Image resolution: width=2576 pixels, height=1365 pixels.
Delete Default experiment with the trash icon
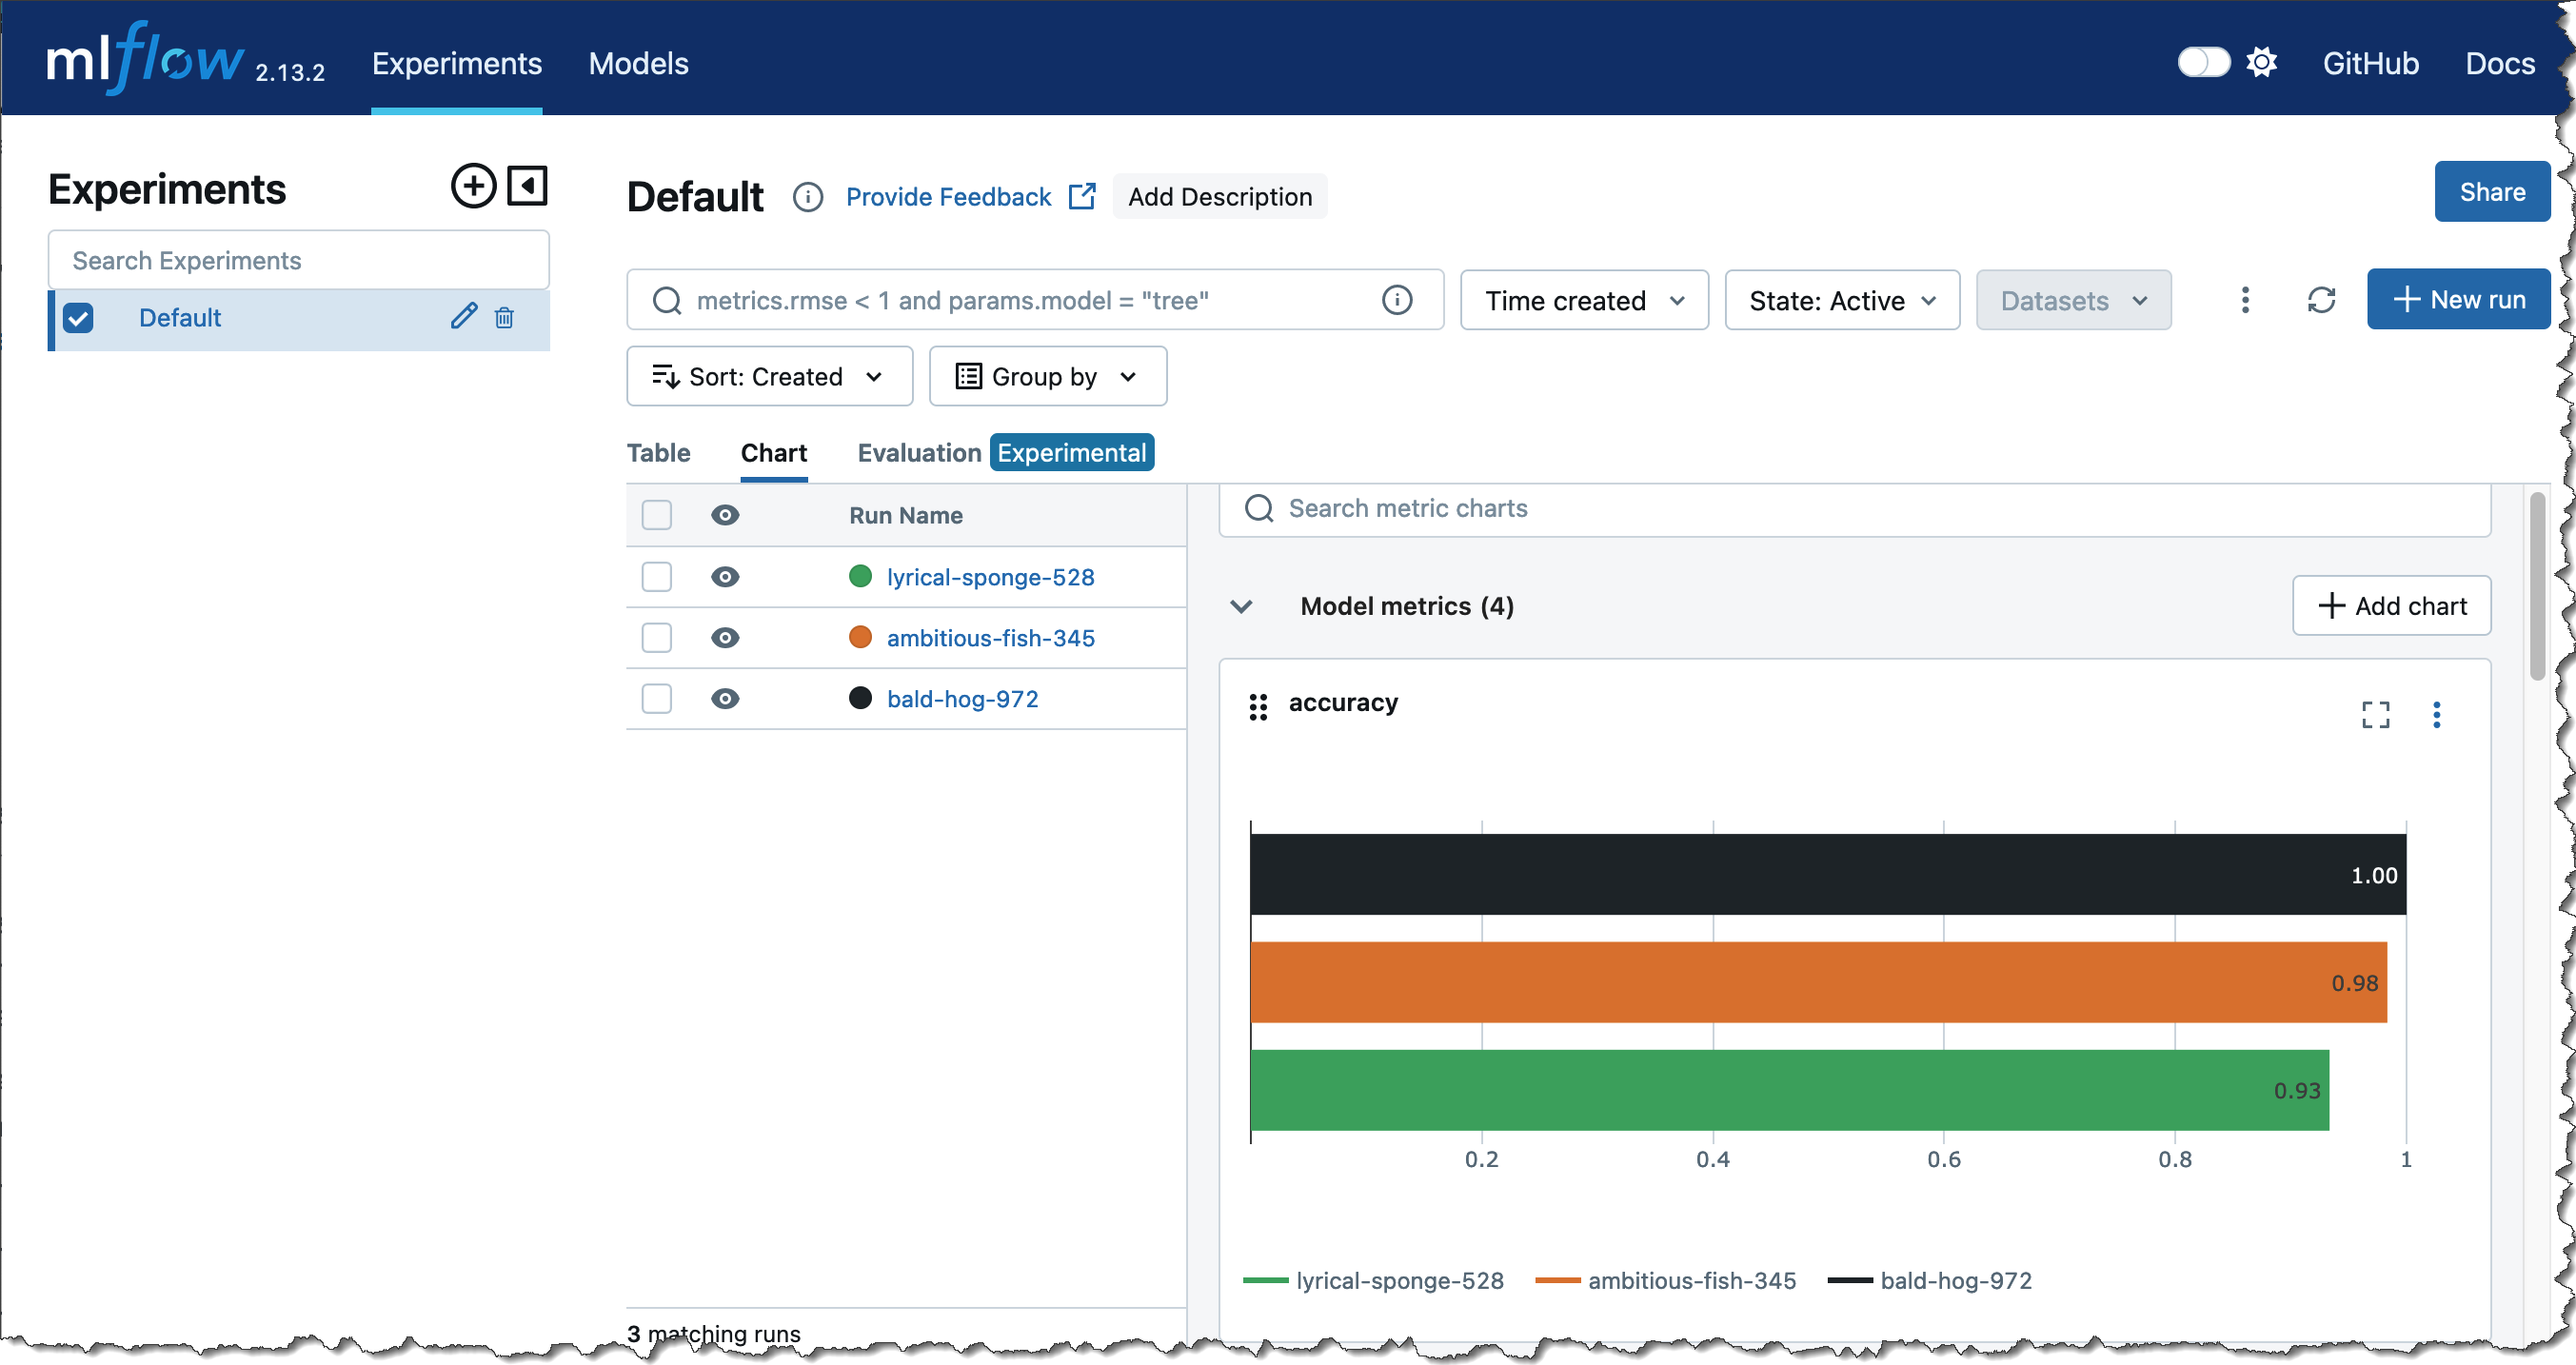coord(505,317)
